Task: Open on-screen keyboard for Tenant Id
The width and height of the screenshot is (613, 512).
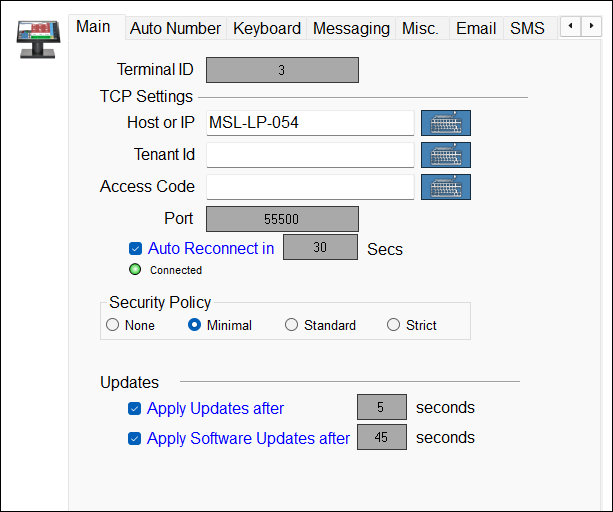Action: 445,155
